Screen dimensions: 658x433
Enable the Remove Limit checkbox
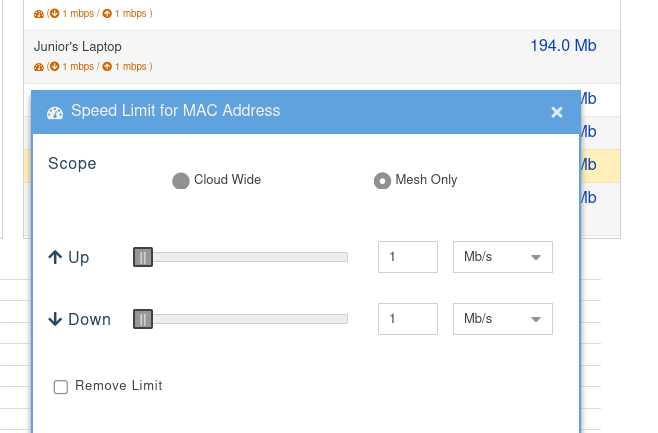[61, 387]
